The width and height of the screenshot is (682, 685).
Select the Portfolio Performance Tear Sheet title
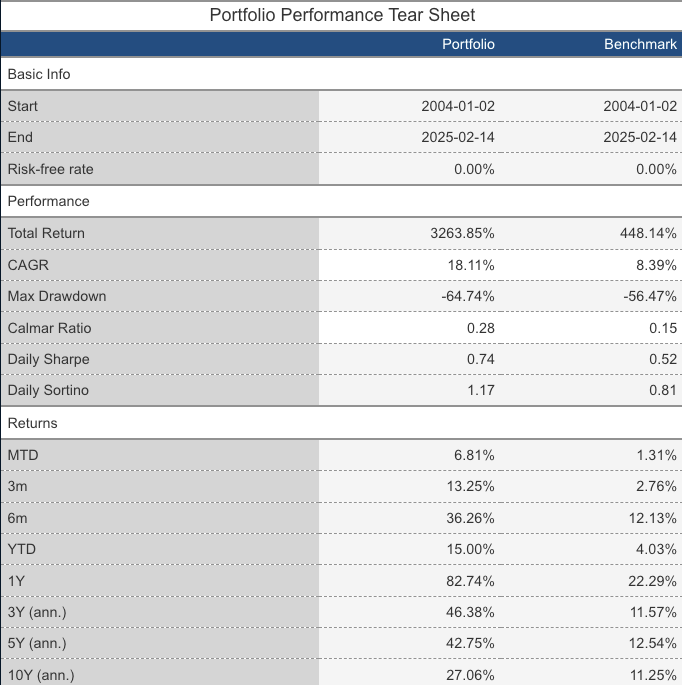pyautogui.click(x=342, y=15)
